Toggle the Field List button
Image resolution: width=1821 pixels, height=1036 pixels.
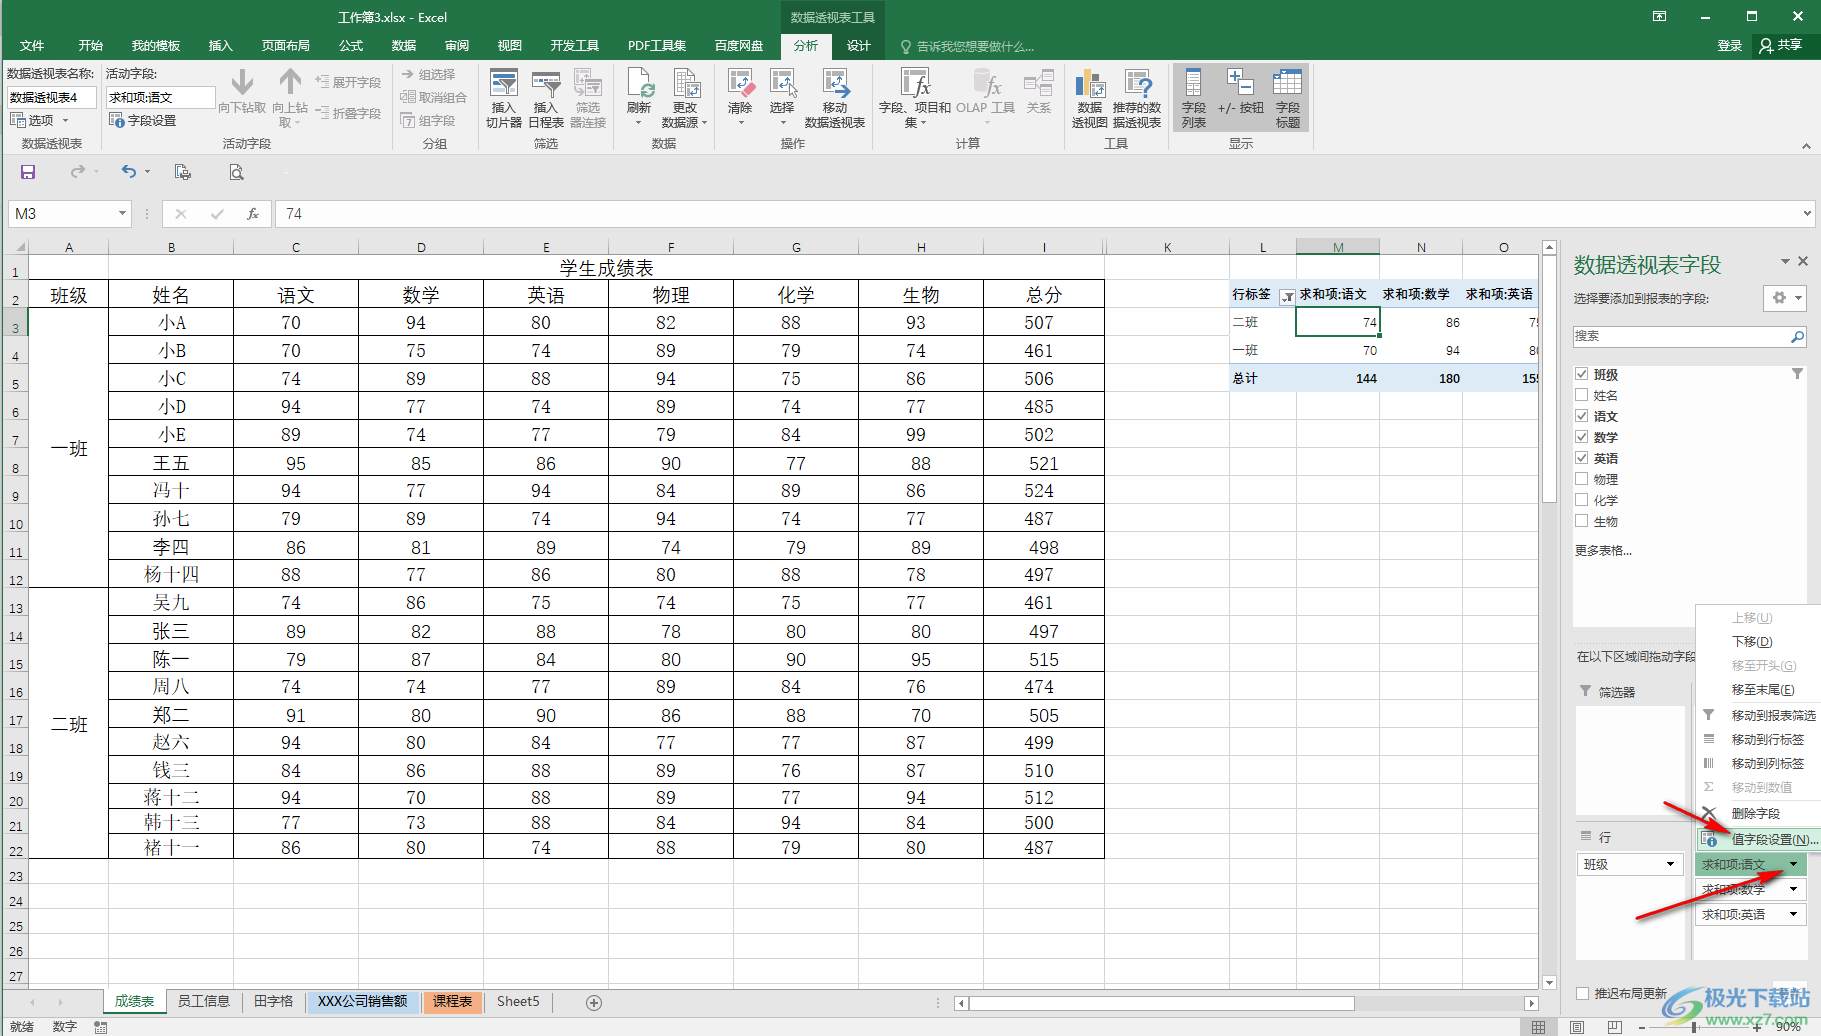pyautogui.click(x=1193, y=98)
